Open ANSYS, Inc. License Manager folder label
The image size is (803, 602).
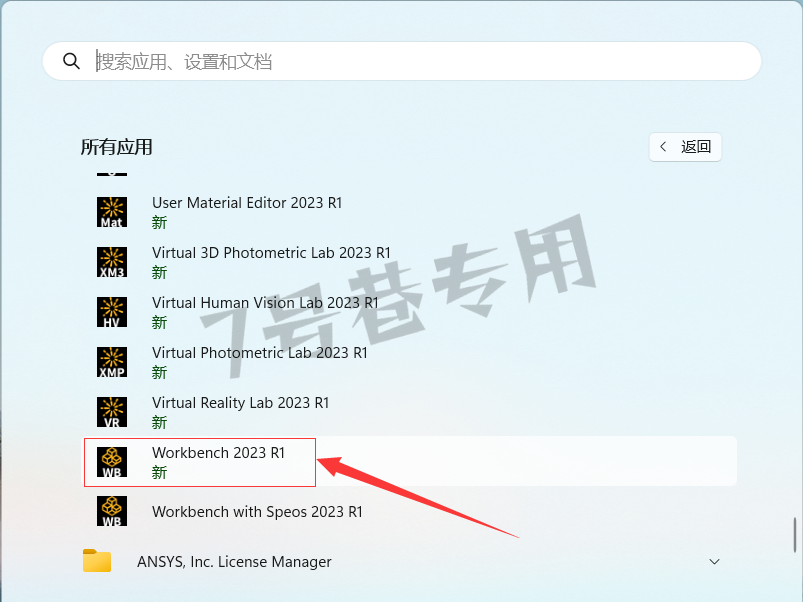click(x=234, y=562)
